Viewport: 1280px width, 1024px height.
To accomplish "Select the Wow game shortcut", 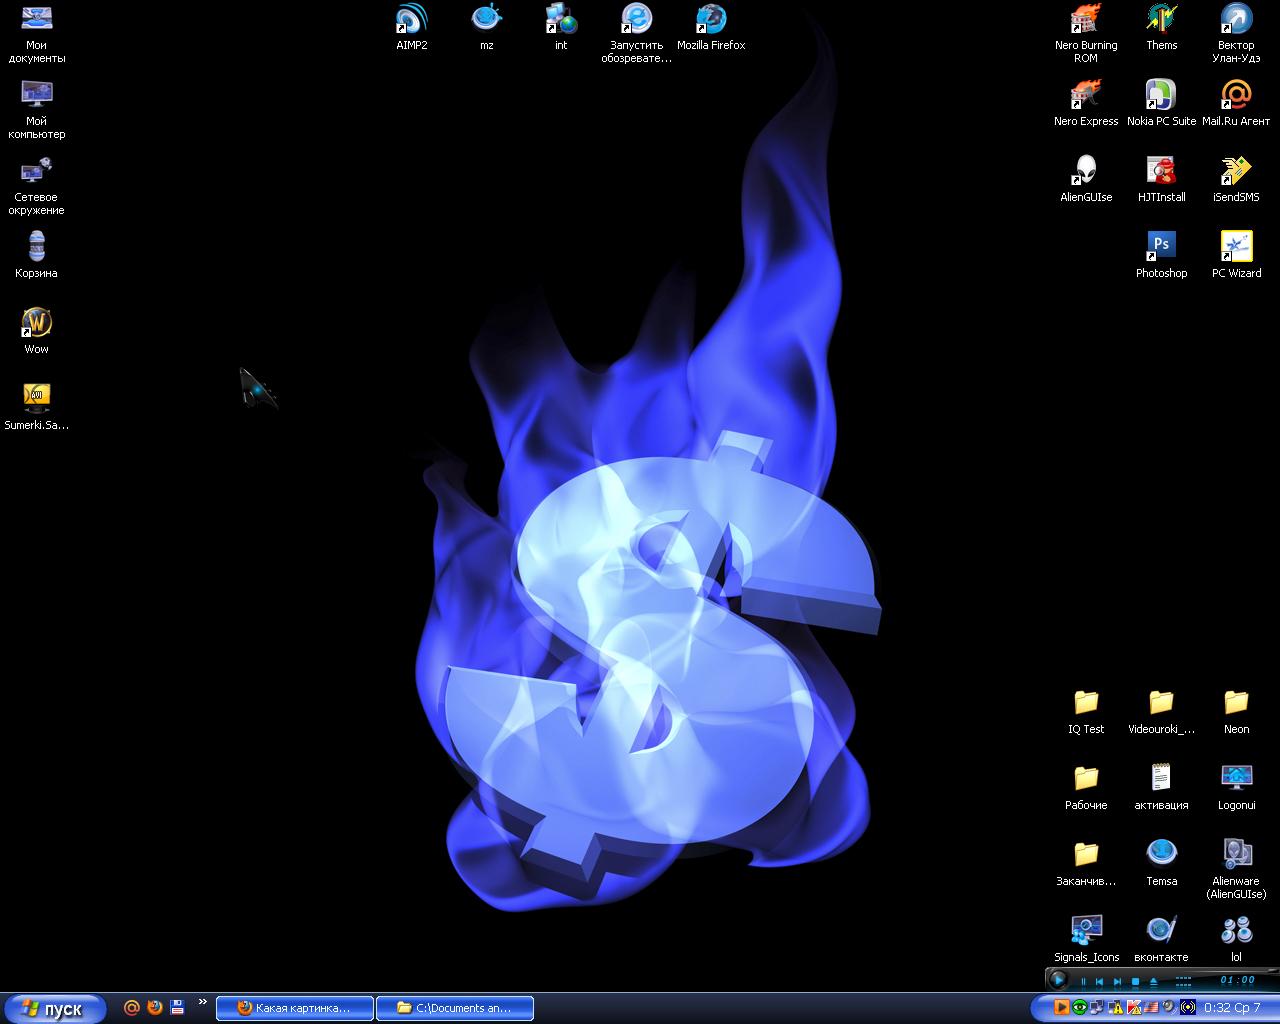I will coord(36,324).
